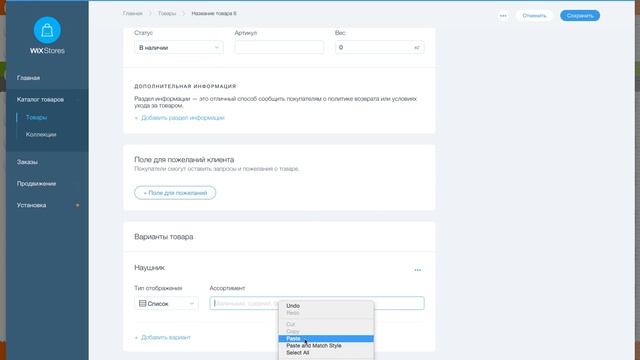Click the orange notification dot beside Установка
Image resolution: width=640 pixels, height=360 pixels.
(x=78, y=205)
